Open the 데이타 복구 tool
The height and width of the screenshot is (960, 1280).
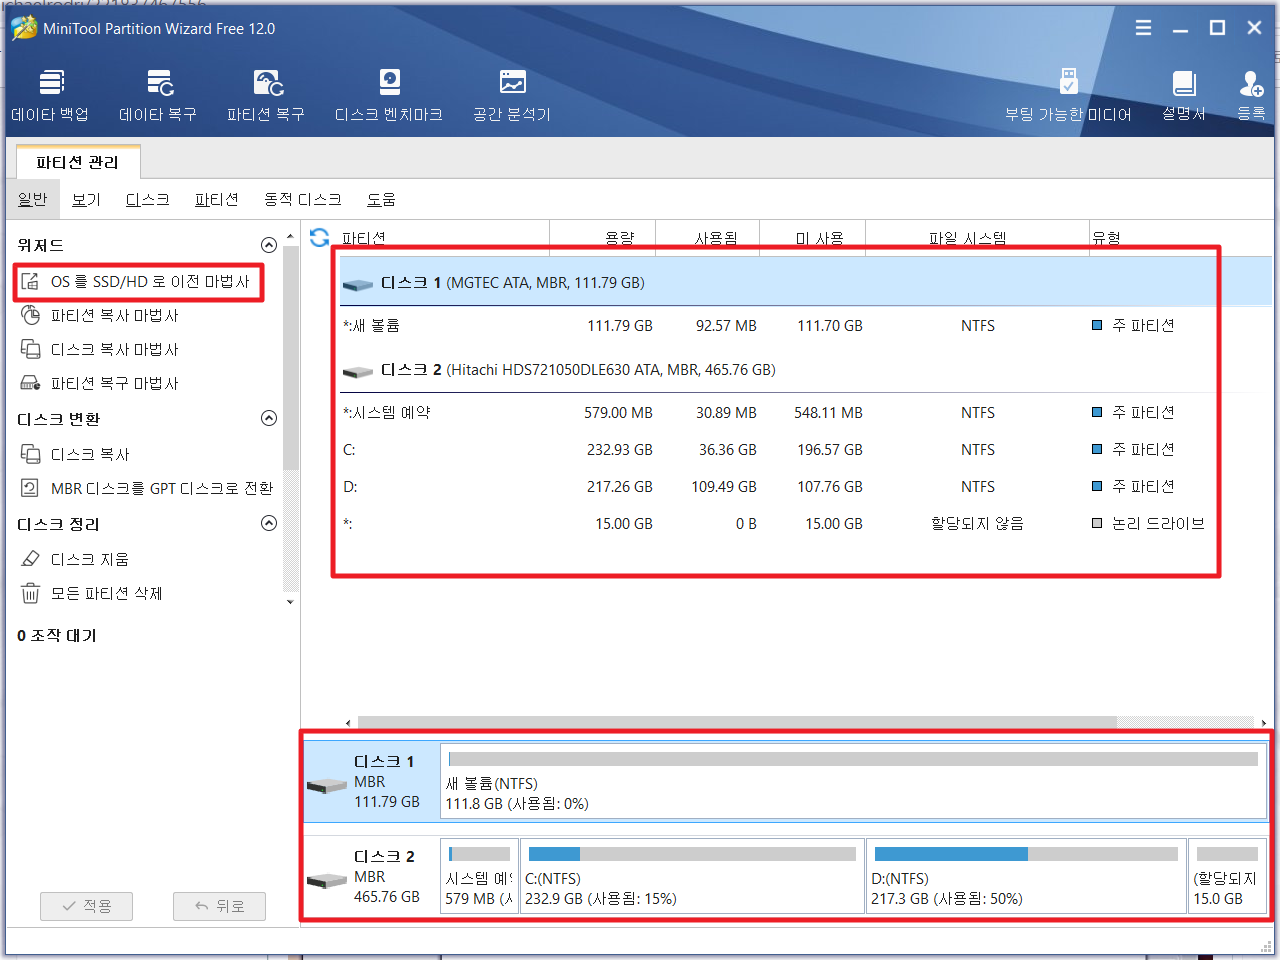[x=158, y=96]
